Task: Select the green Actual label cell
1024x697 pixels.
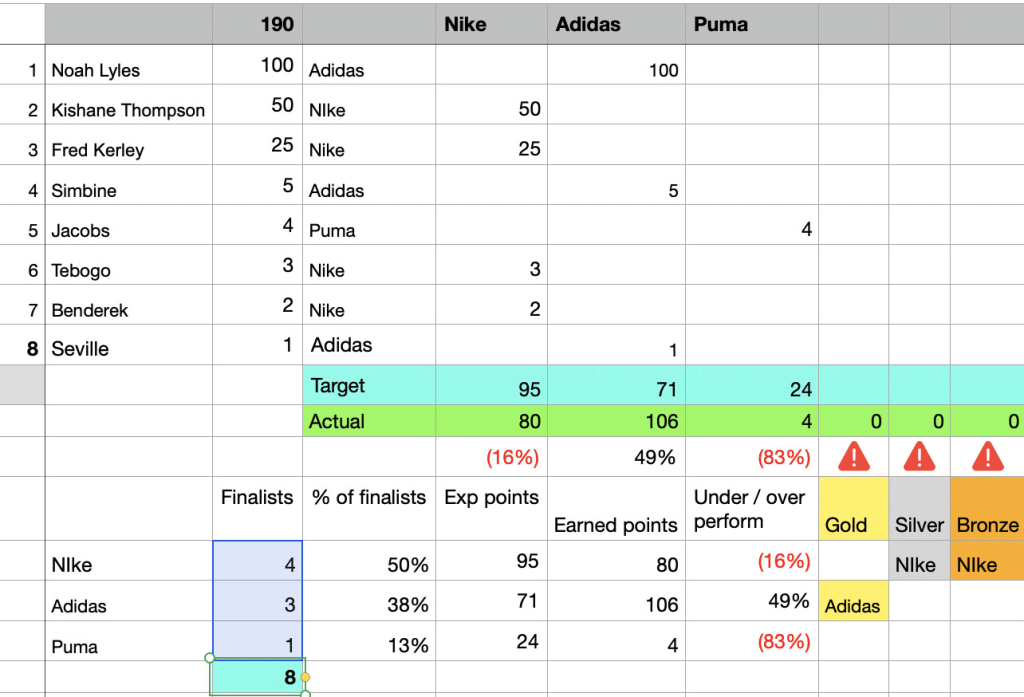Action: point(368,422)
